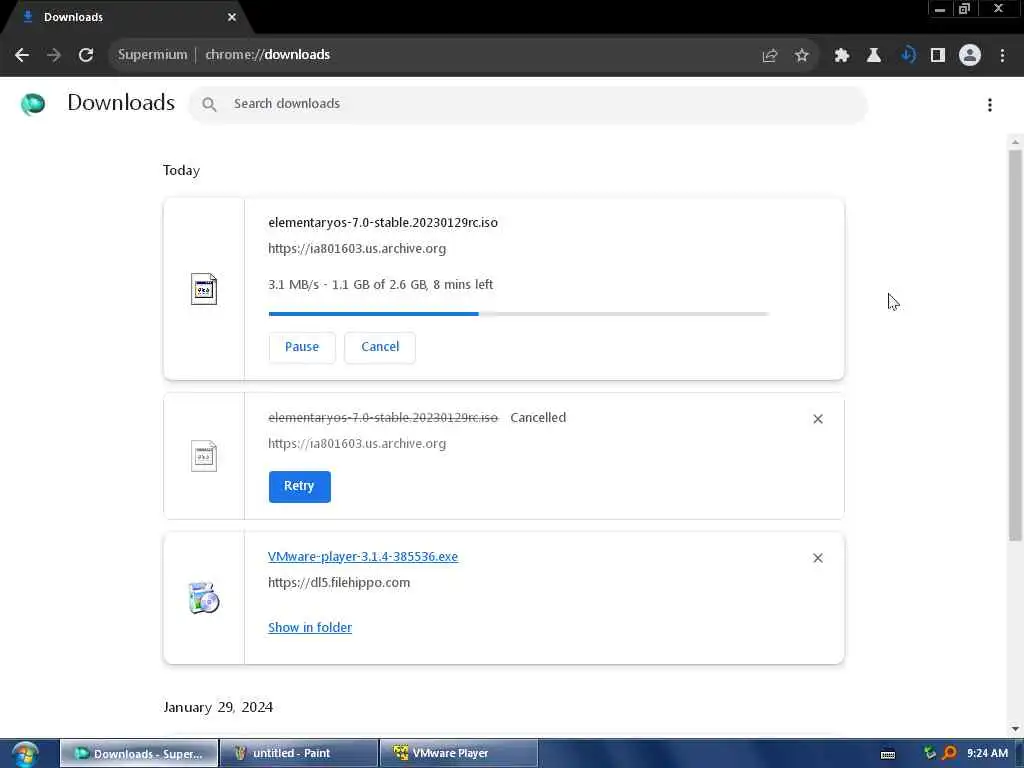
Task: Click the January 29, 2024 date heading
Action: click(x=218, y=707)
